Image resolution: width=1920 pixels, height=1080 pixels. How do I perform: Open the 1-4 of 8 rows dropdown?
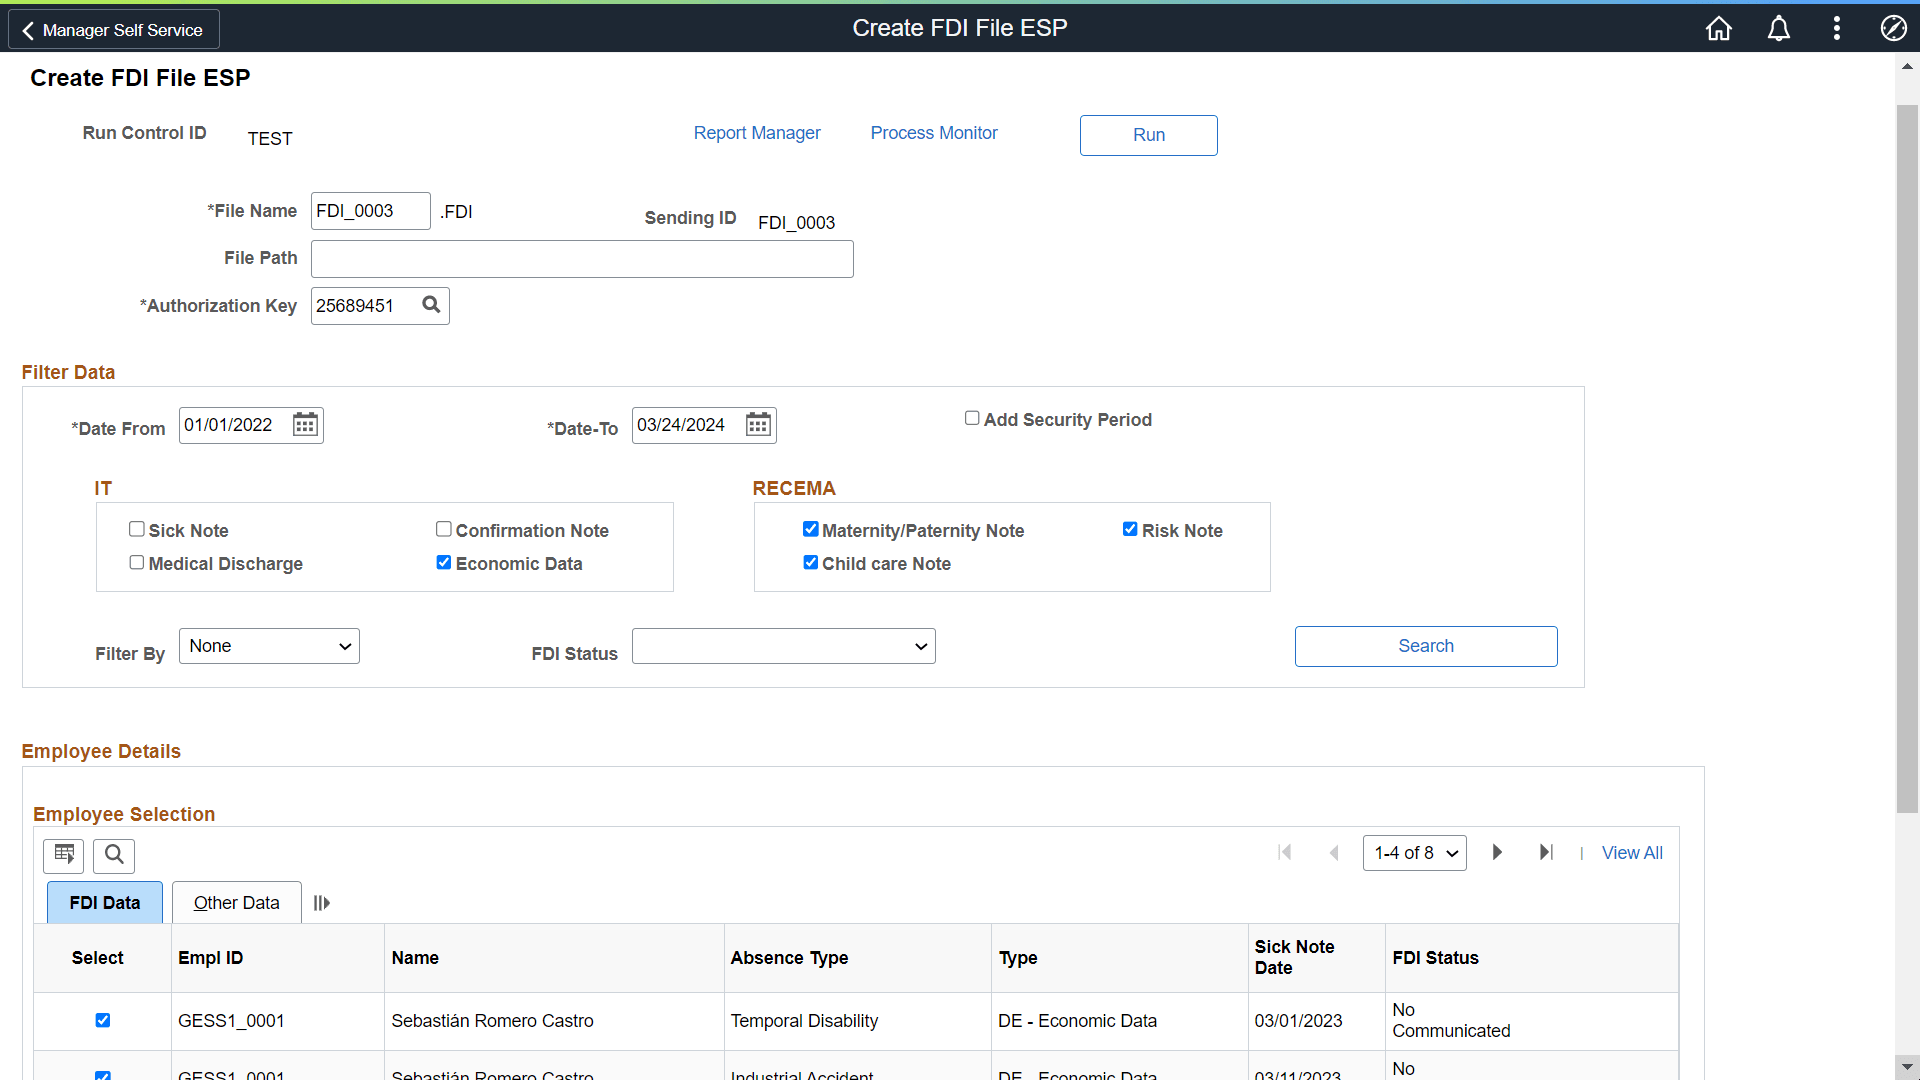click(x=1414, y=853)
